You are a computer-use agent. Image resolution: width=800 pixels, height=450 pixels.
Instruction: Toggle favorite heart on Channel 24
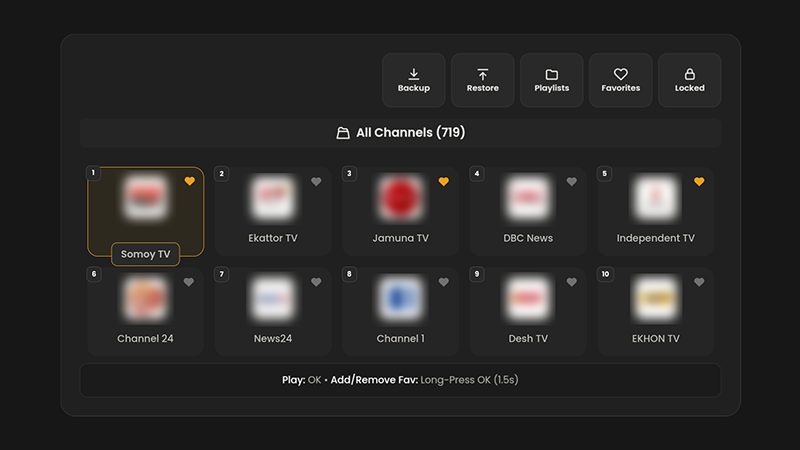tap(189, 282)
